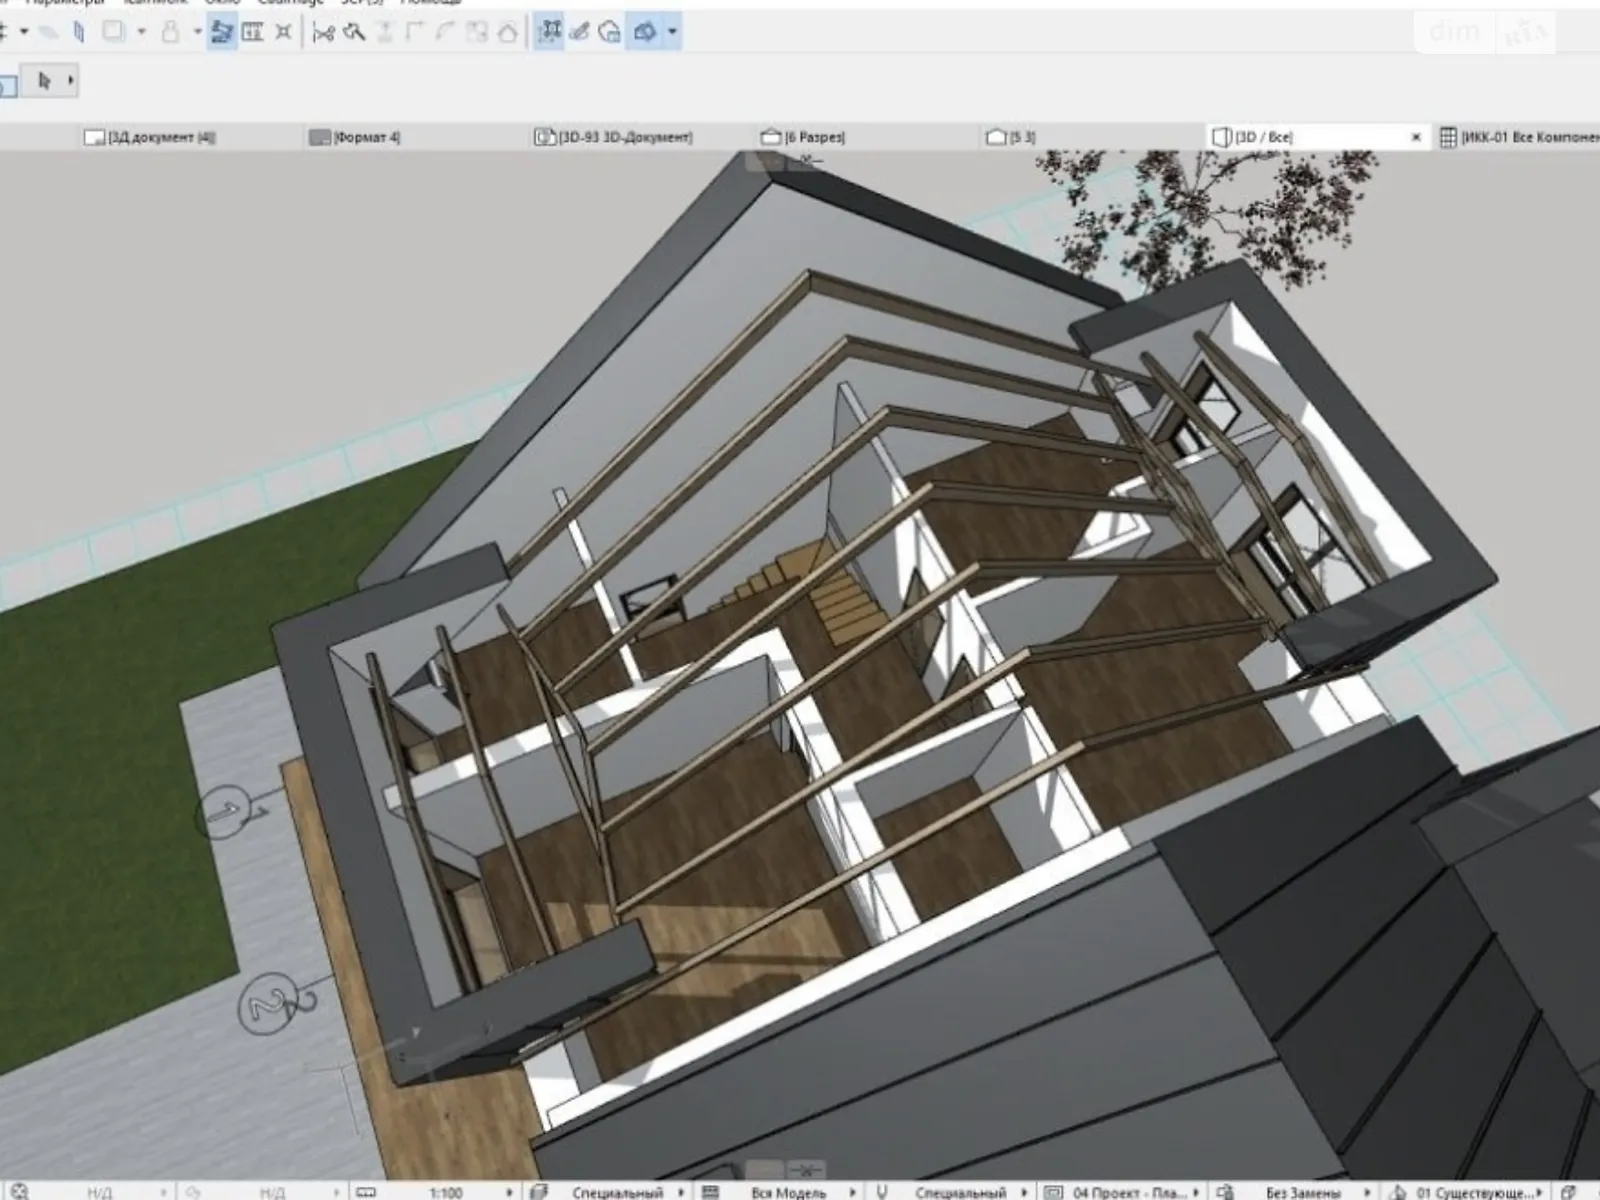This screenshot has height=1200, width=1600.
Task: Click the icon before Без Замены
Action: 1223,1192
